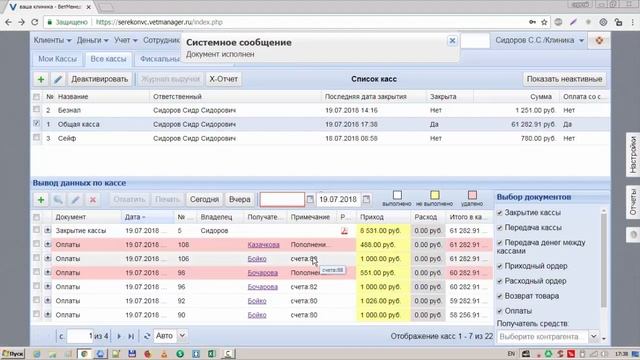Expand the Казачкова payment row
Image resolution: width=640 pixels, height=360 pixels.
coord(48,244)
